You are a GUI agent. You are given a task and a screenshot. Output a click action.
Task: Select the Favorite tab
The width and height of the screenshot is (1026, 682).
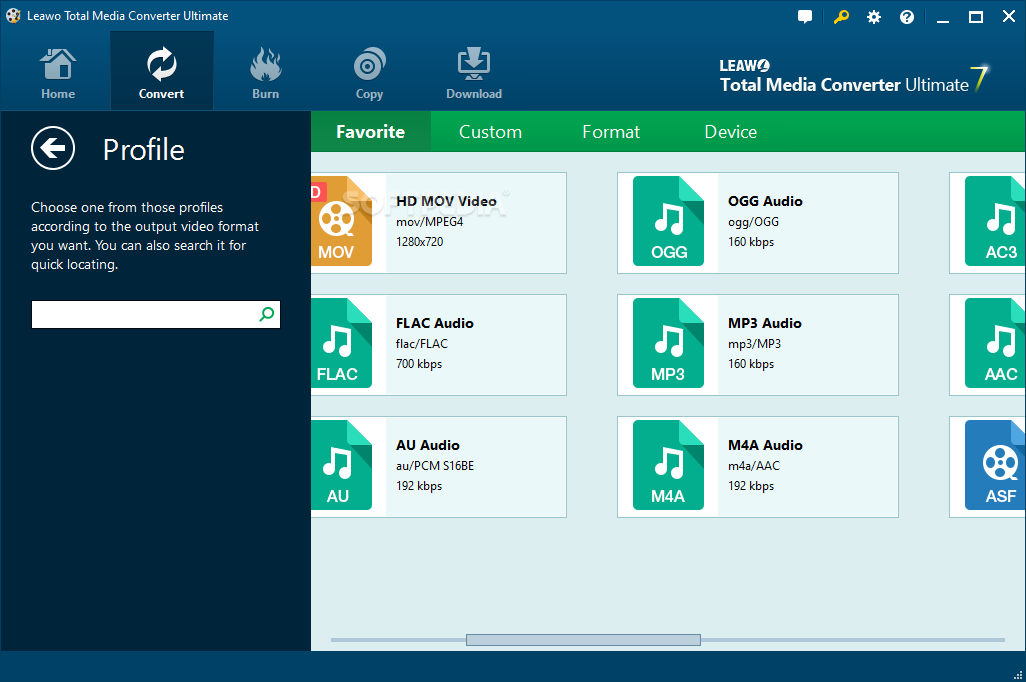coord(370,132)
